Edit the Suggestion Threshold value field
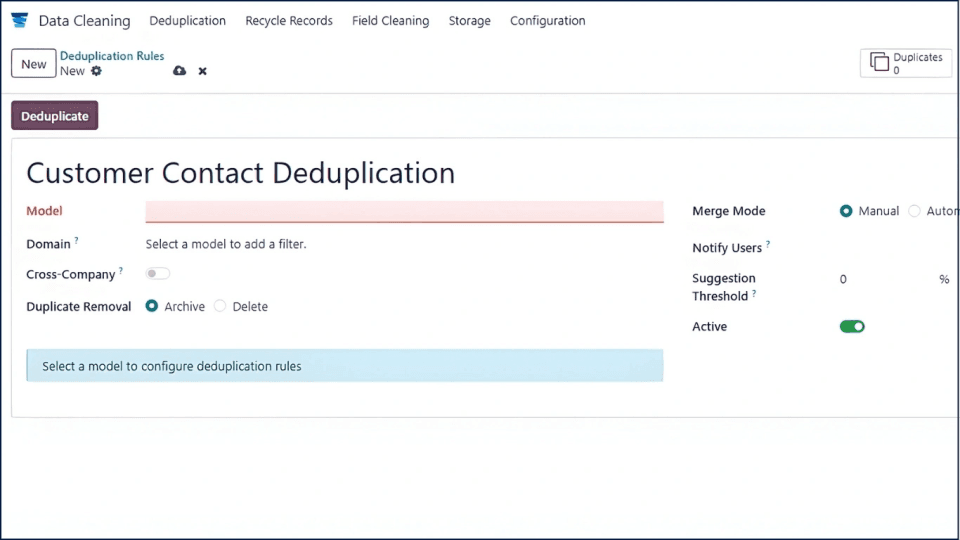 point(885,279)
